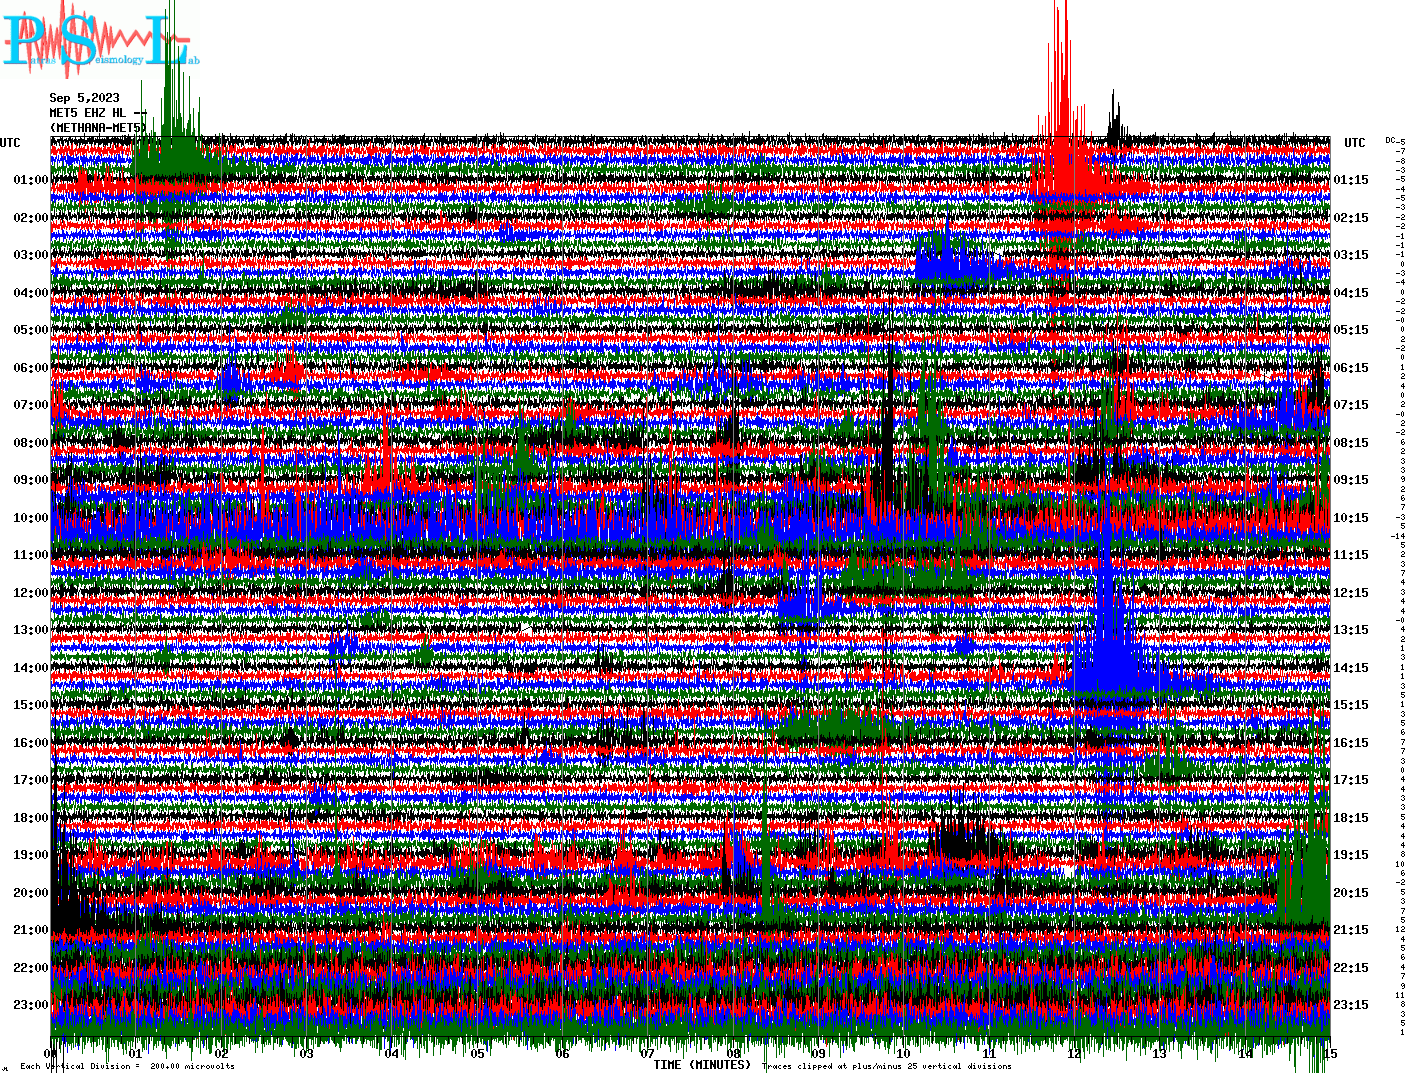This screenshot has width=1410, height=1080.
Task: Click the UTC label on the left axis
Action: click(x=10, y=143)
